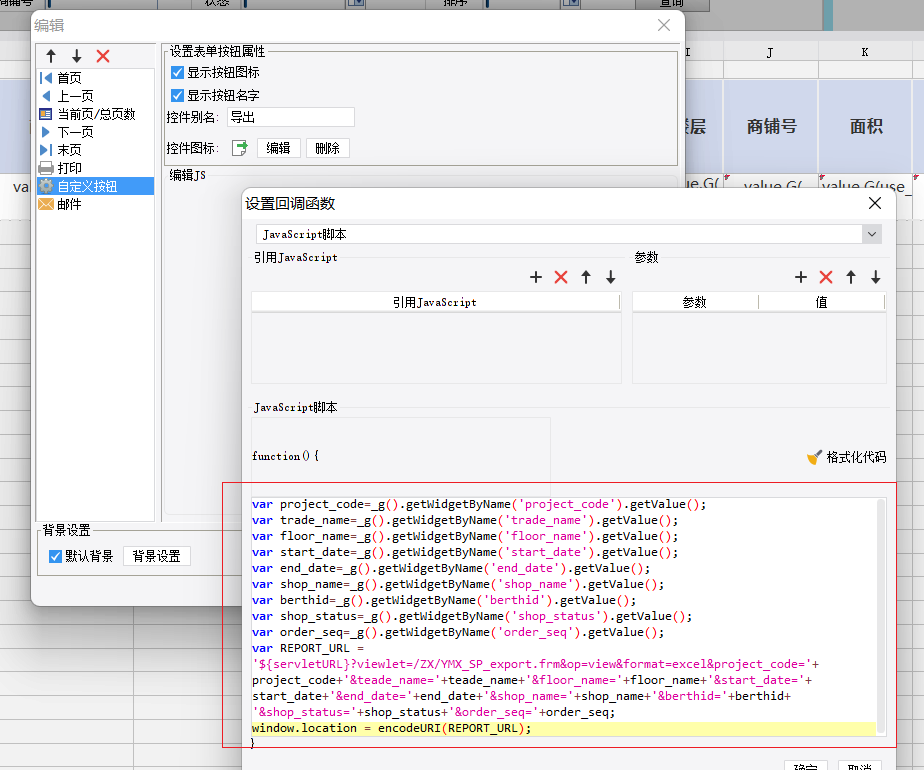Click the 格式化代码 format code broom icon
Screen dimensions: 924x770
tap(815, 457)
